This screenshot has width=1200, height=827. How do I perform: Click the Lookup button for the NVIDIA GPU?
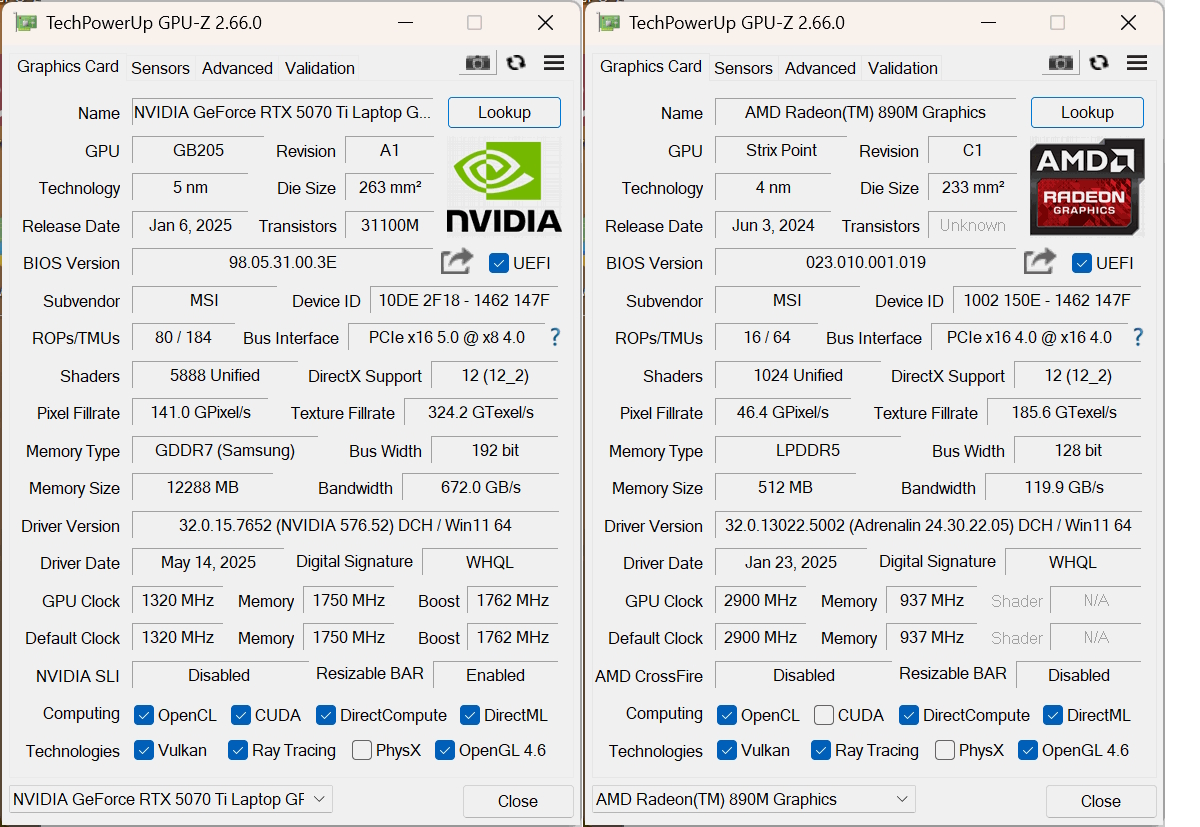point(504,112)
